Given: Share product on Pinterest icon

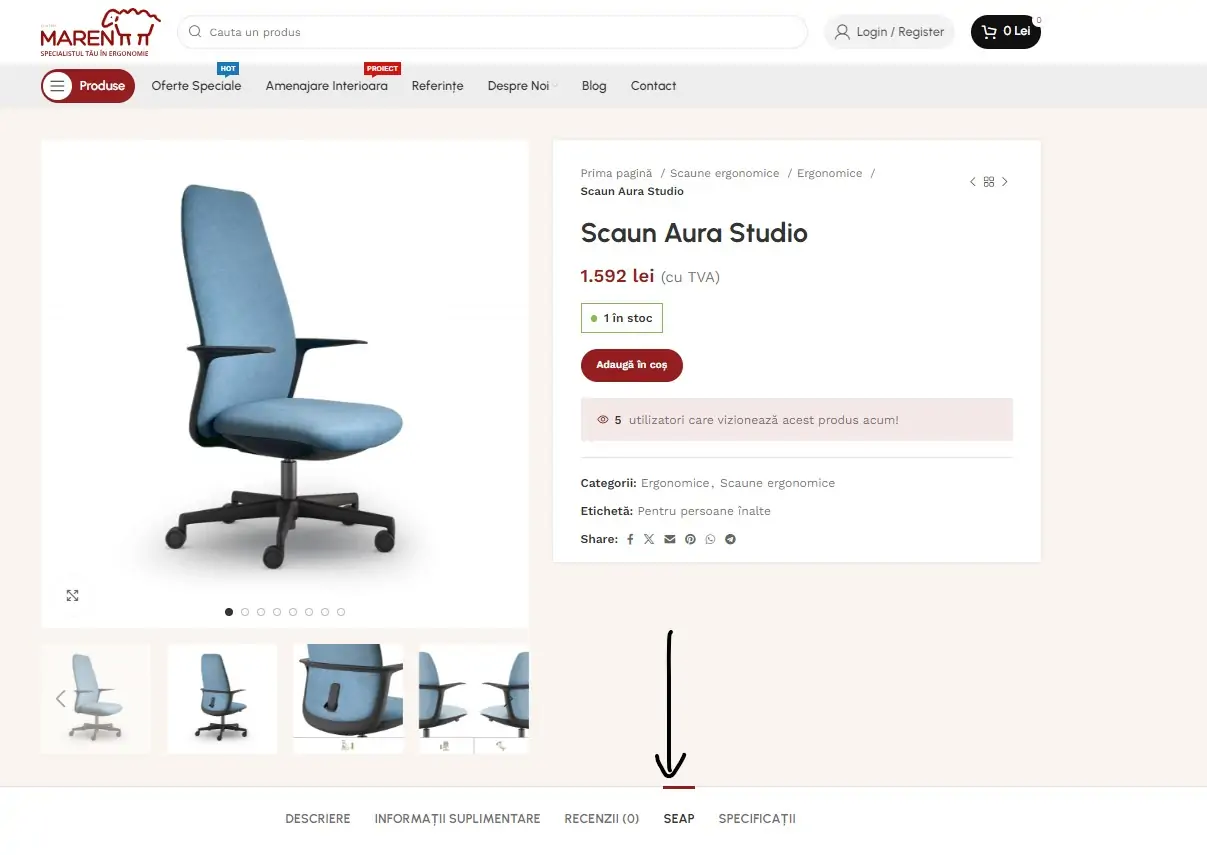Looking at the screenshot, I should tap(690, 539).
